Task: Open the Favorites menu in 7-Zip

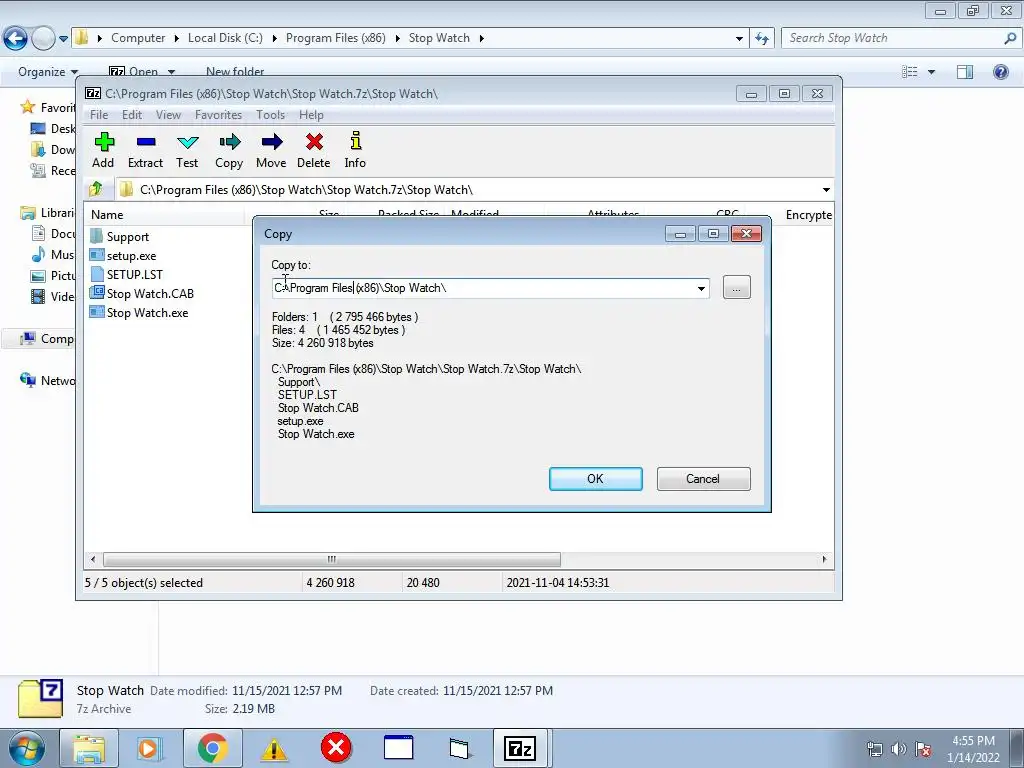Action: tap(219, 115)
